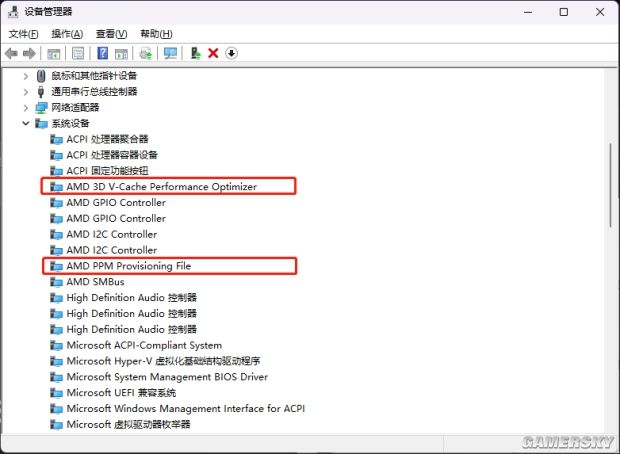
Task: Select ACPI 处理器容器设备
Action: point(112,155)
